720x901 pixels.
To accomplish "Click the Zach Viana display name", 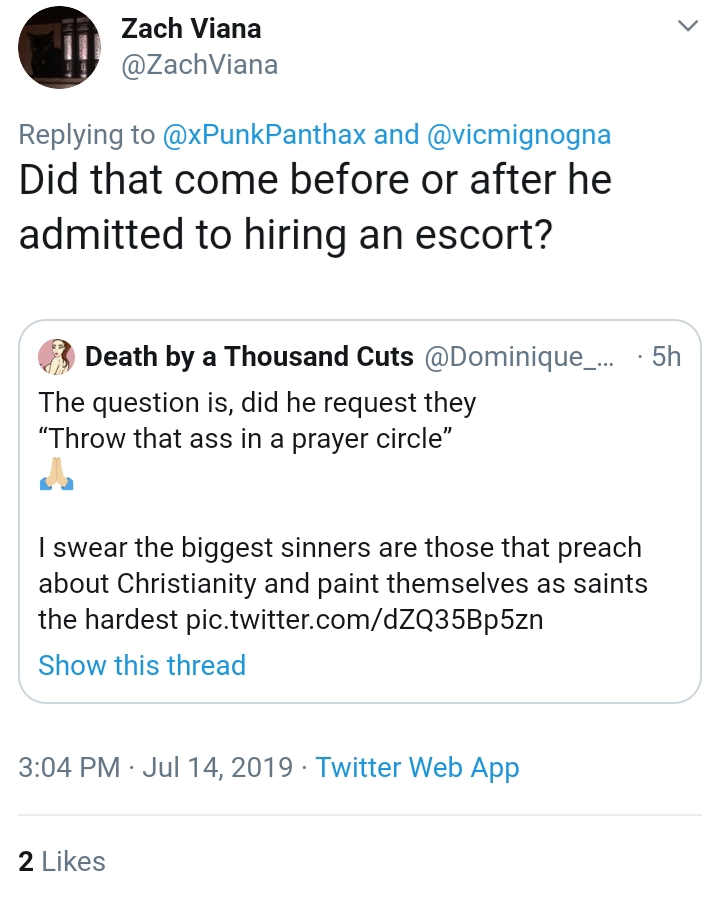I will pyautogui.click(x=191, y=29).
